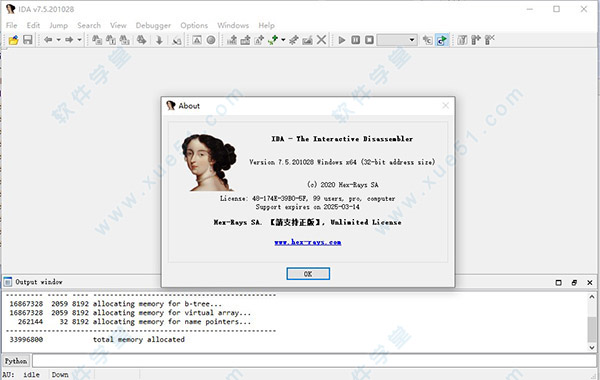The width and height of the screenshot is (600, 380).
Task: Start the process with the play icon
Action: (x=342, y=40)
